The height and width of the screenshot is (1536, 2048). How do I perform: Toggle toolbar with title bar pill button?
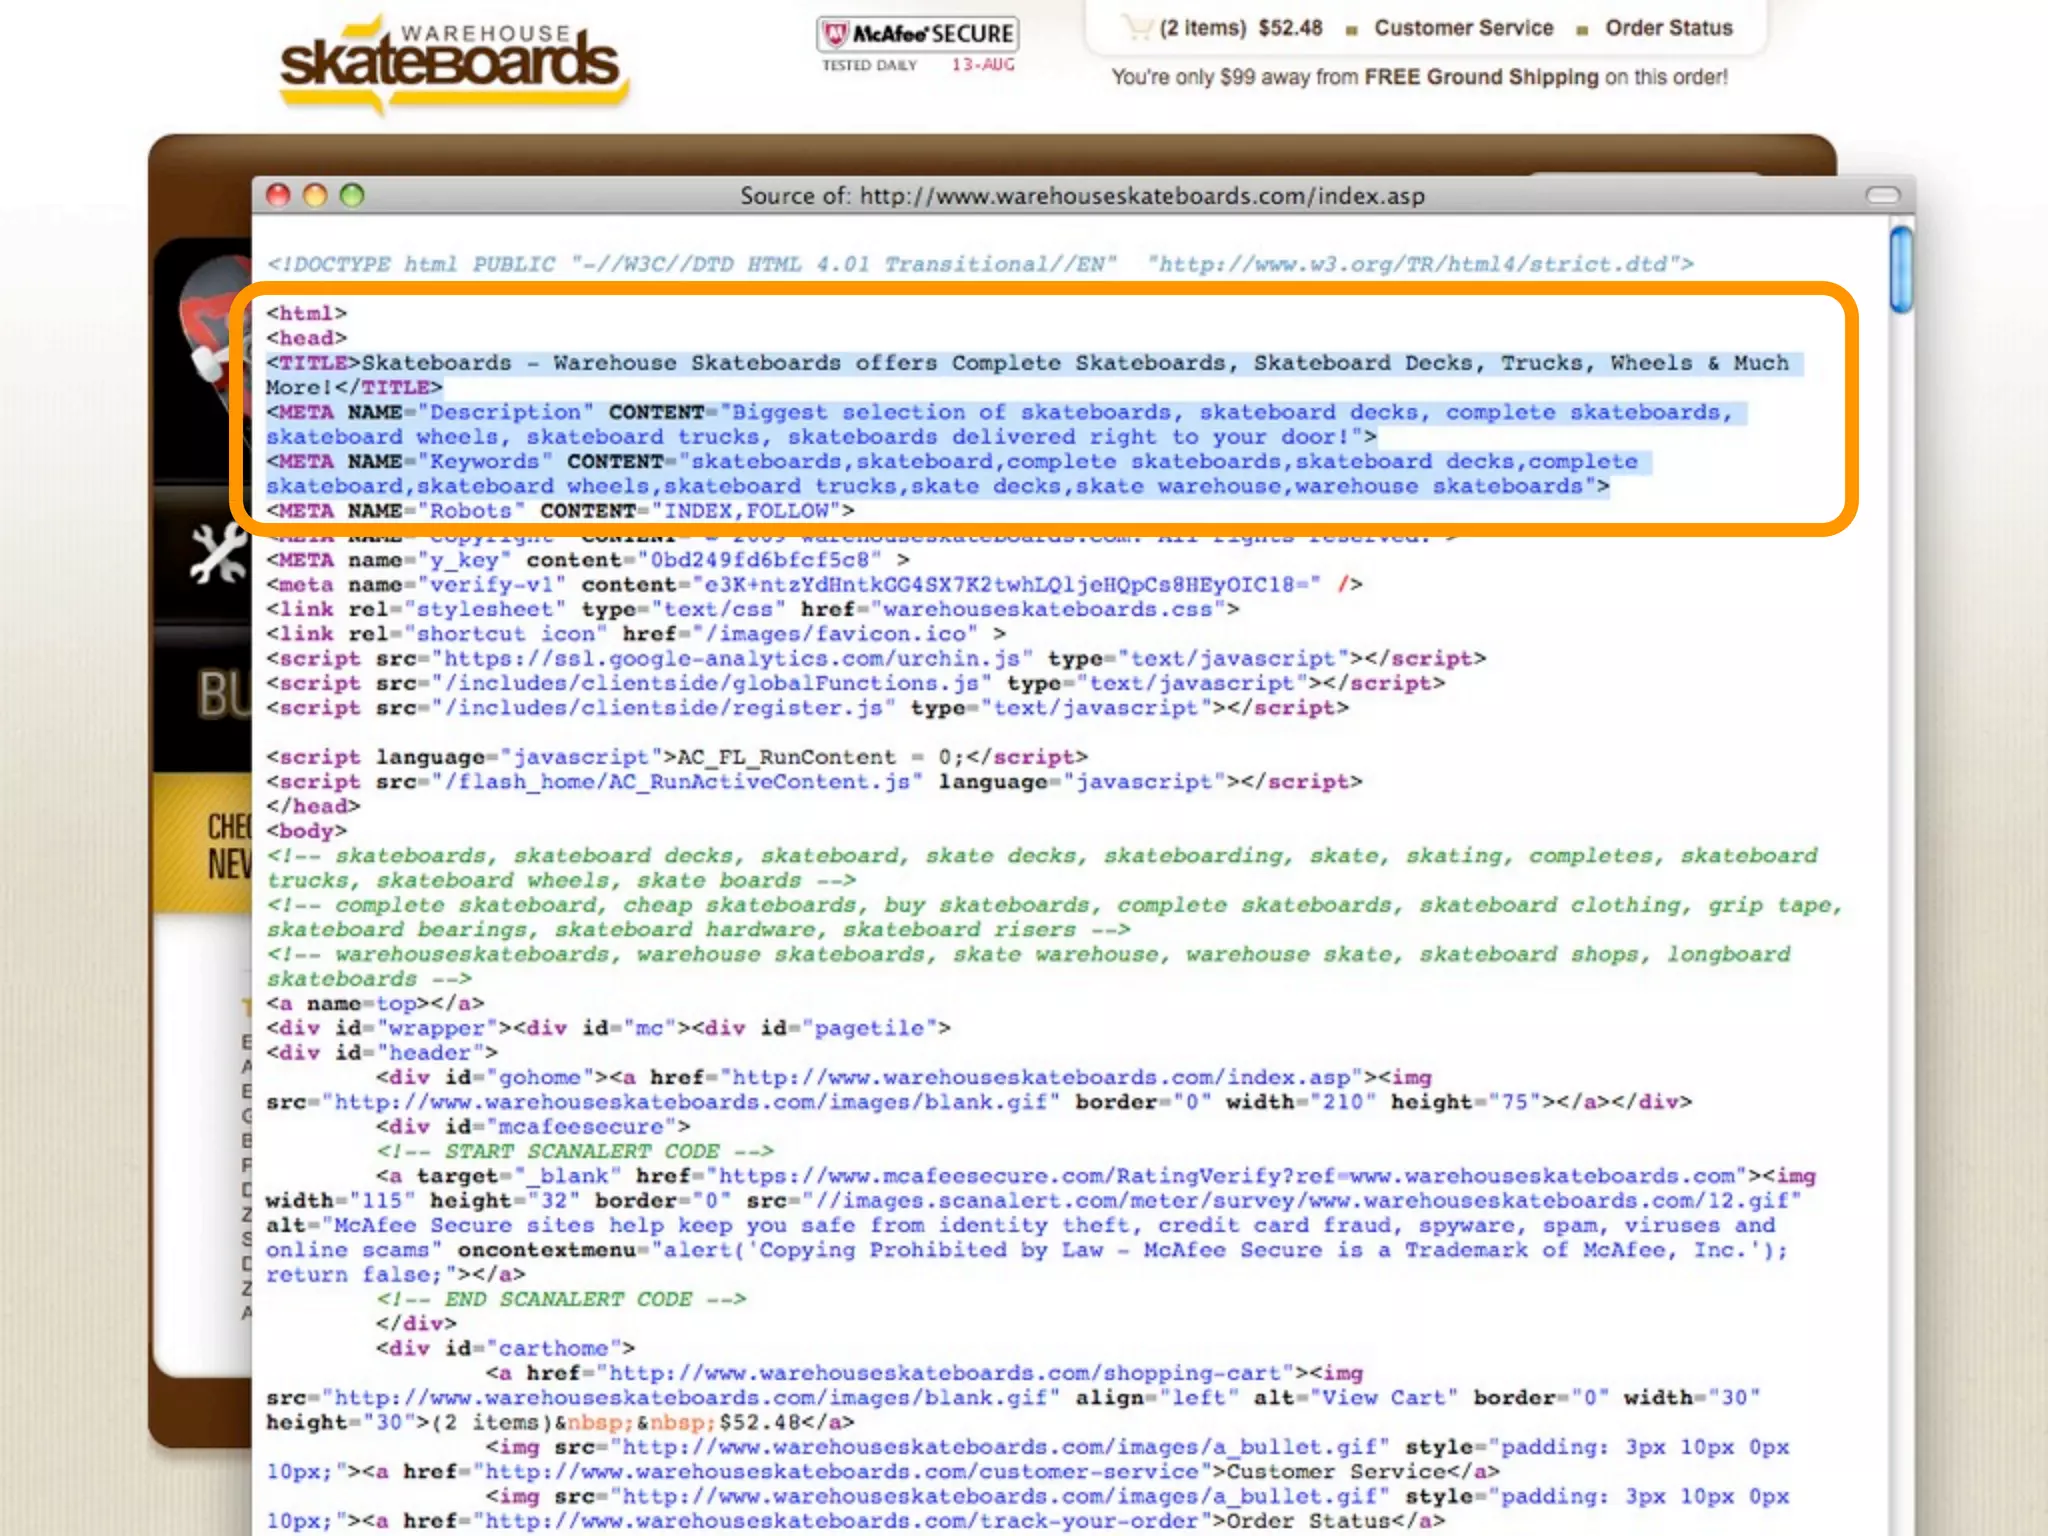coord(1882,195)
